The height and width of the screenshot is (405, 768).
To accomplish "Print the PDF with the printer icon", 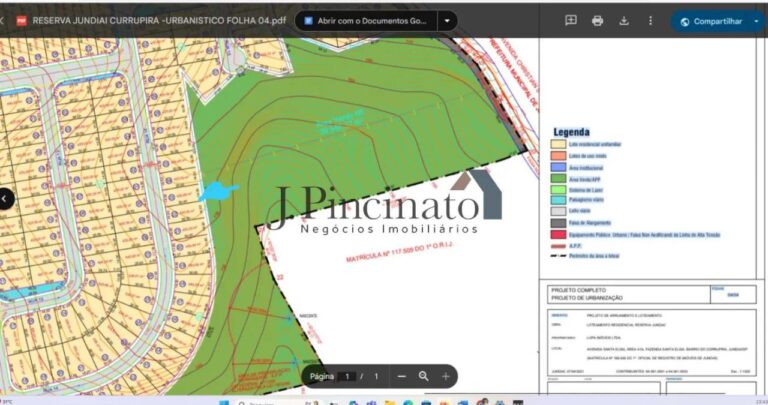I will tap(598, 21).
